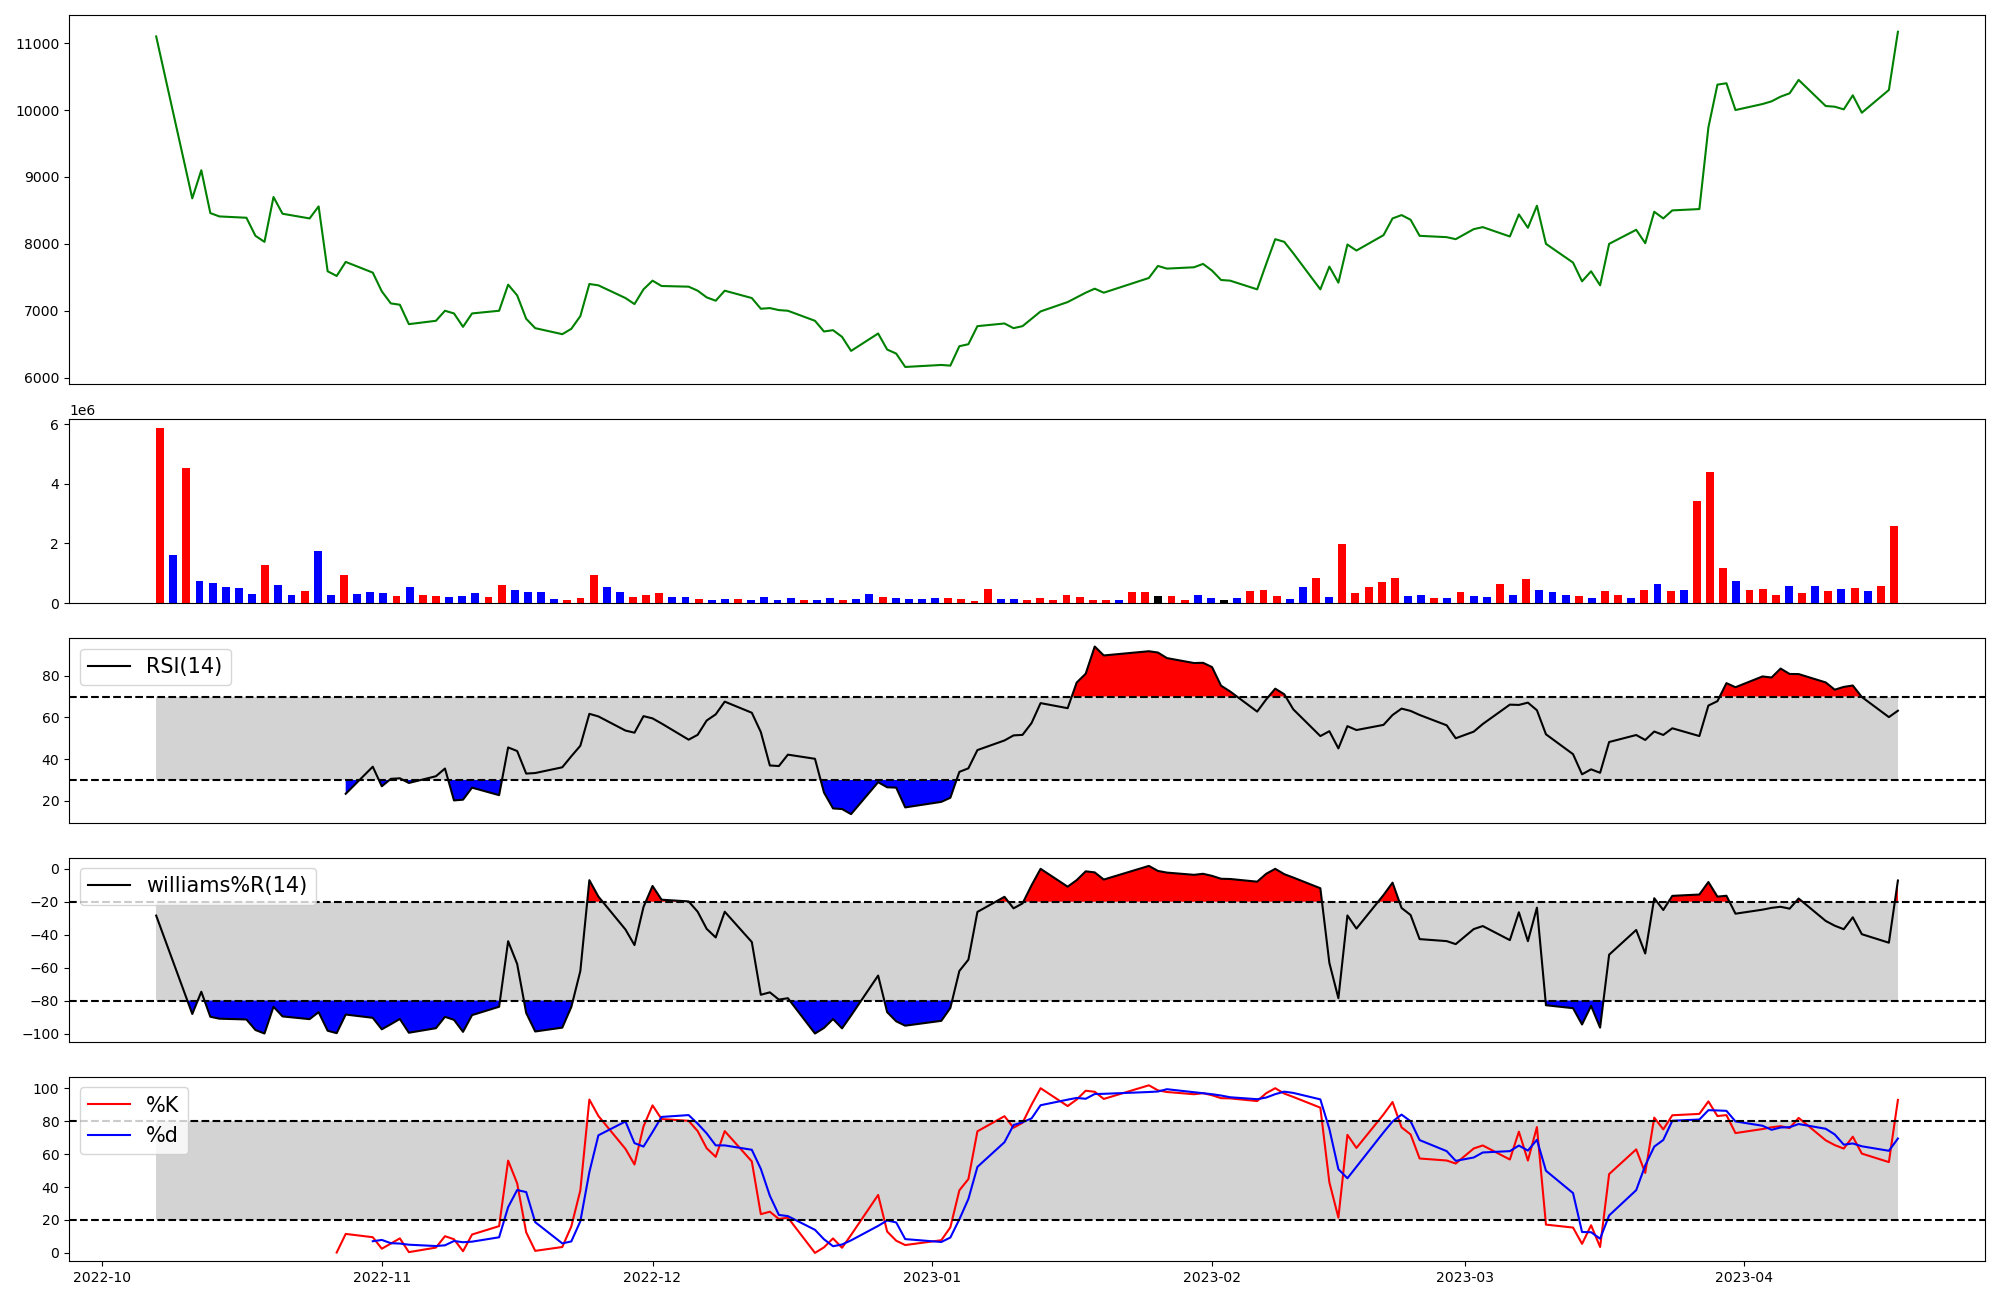Click the last red volume bar at right
This screenshot has height=1300, width=2000.
pos(1894,565)
